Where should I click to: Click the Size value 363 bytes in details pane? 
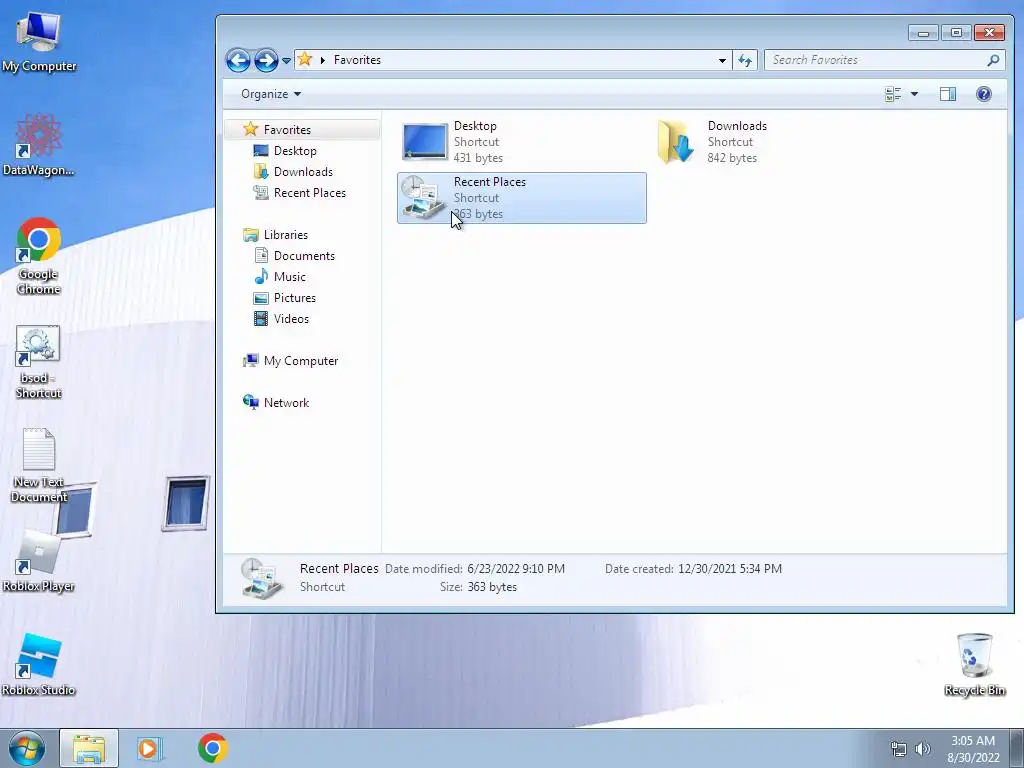pos(492,587)
